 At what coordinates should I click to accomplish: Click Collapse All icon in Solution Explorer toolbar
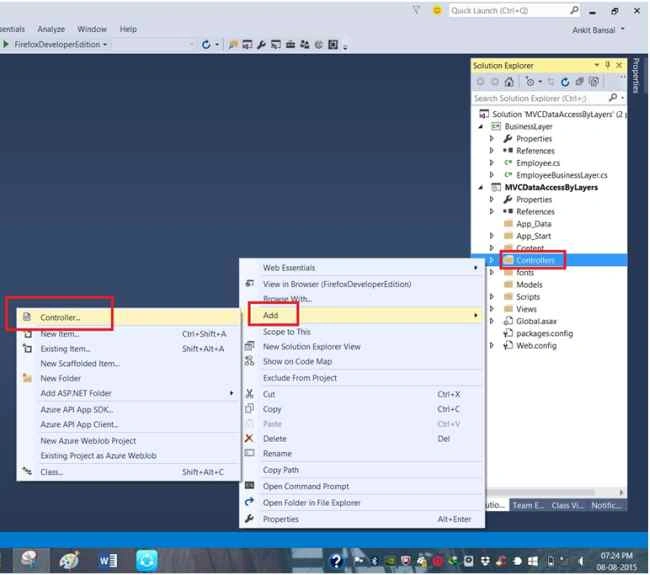pyautogui.click(x=579, y=82)
